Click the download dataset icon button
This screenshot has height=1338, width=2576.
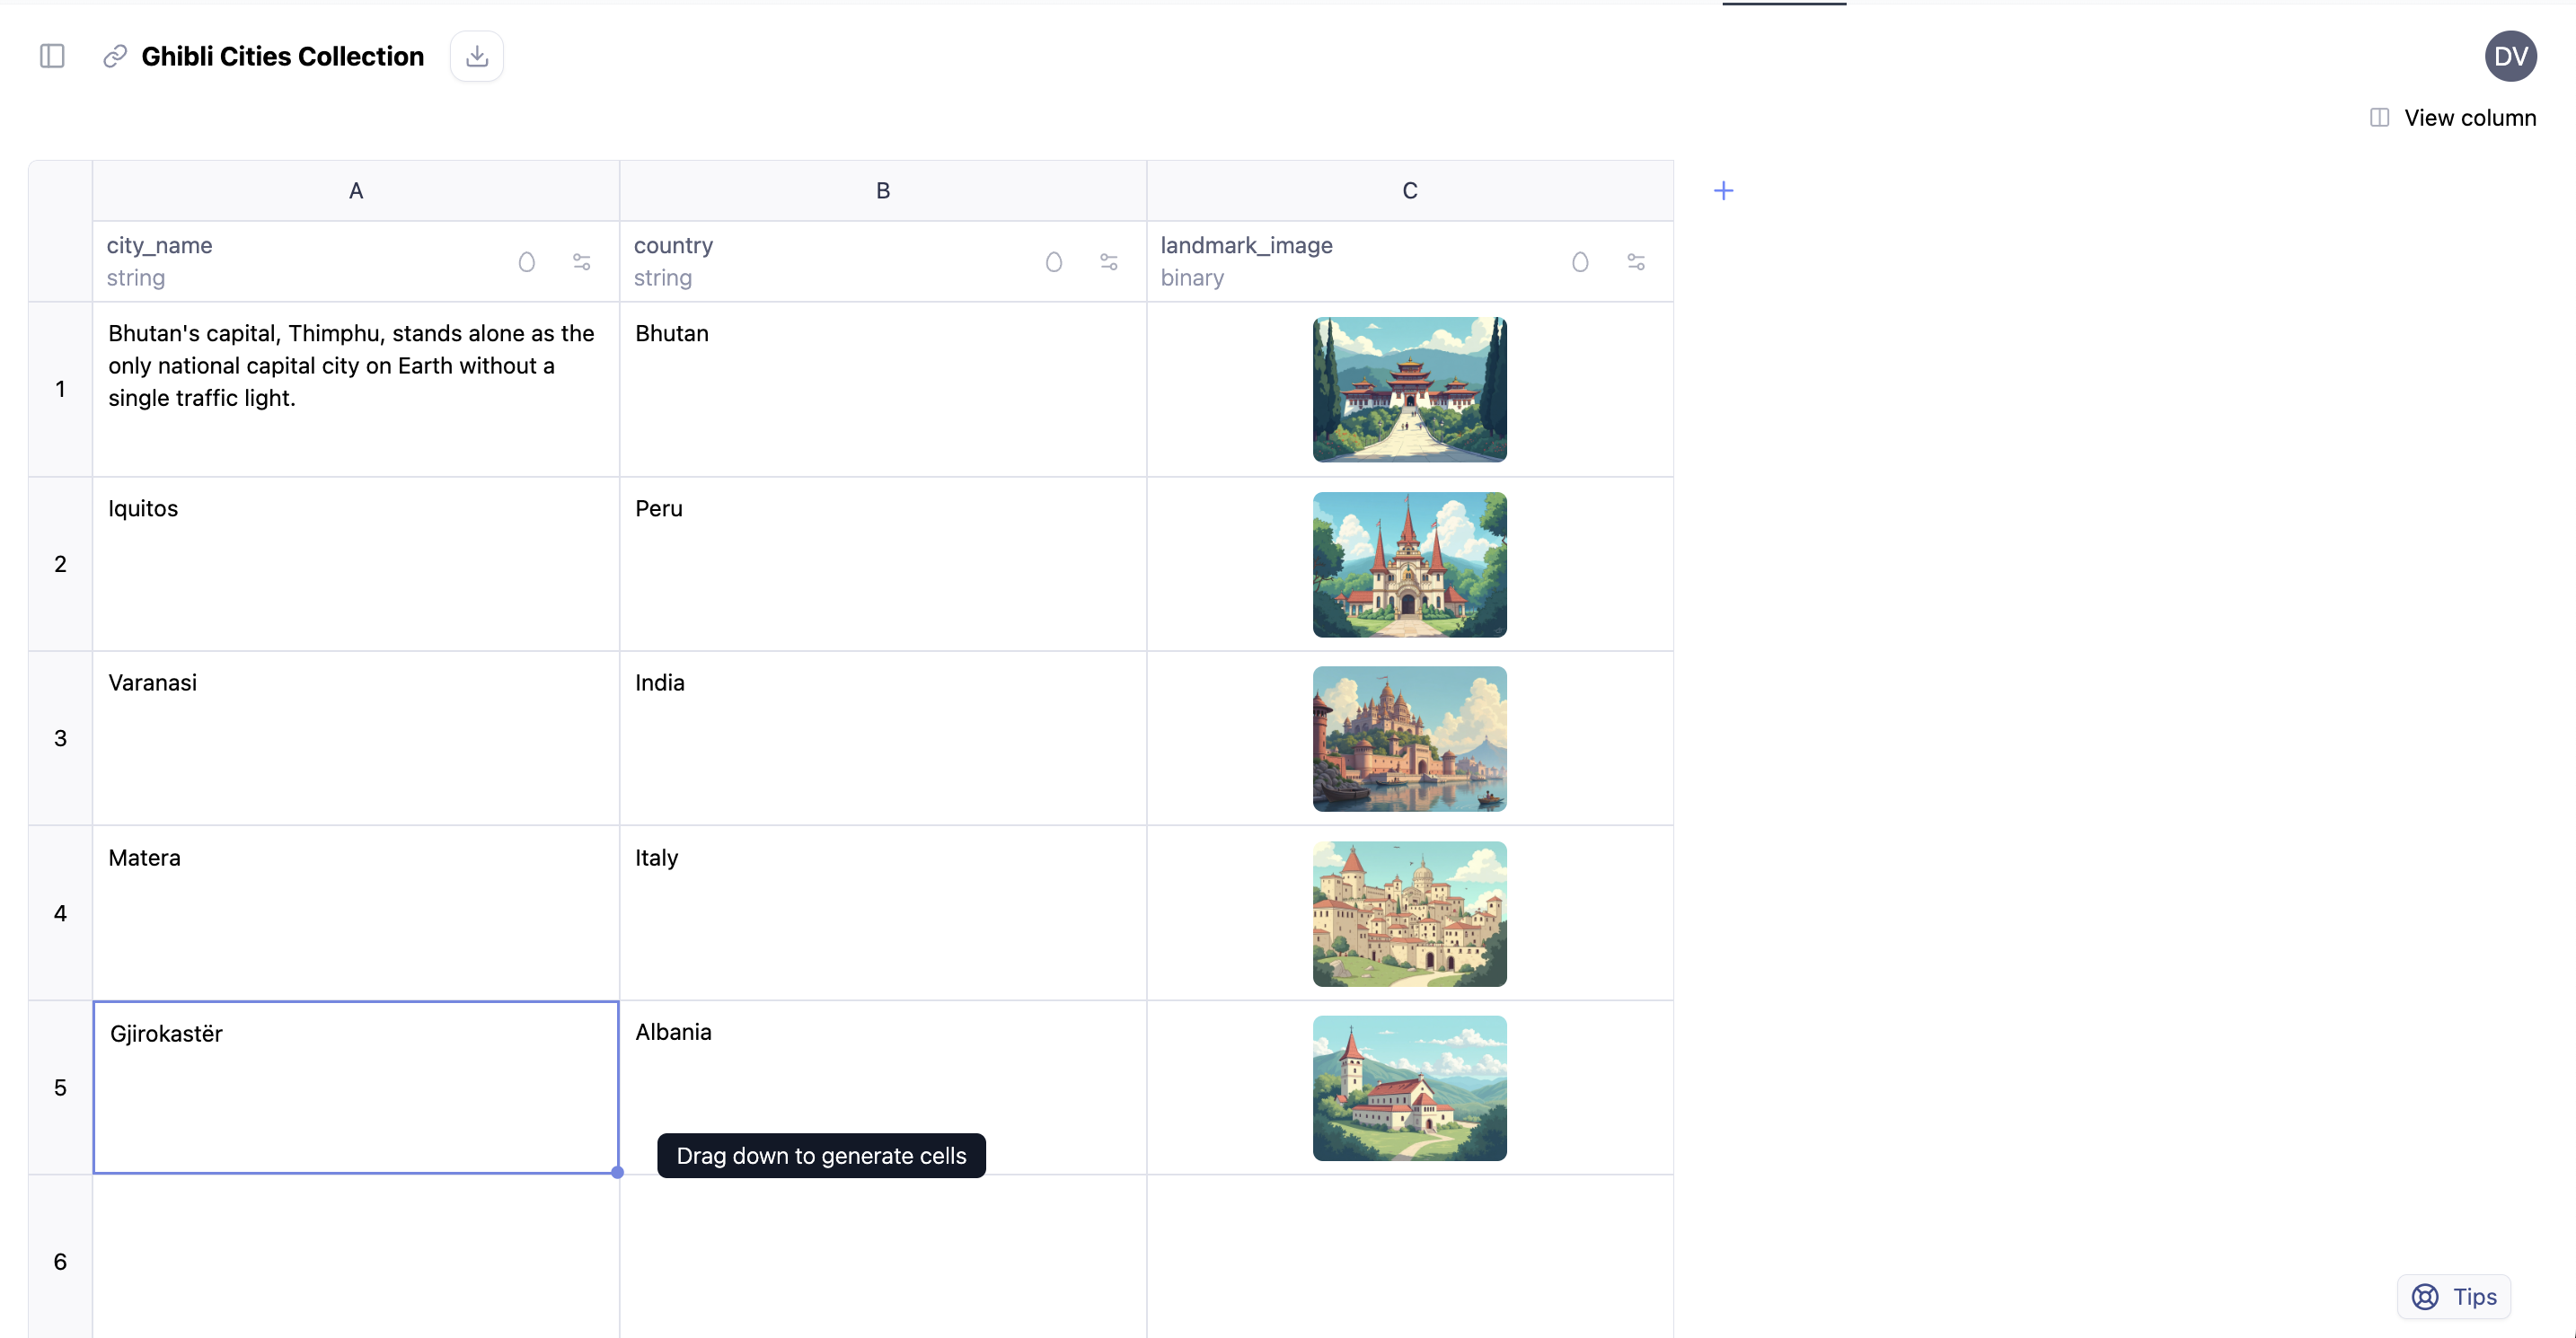(x=477, y=56)
